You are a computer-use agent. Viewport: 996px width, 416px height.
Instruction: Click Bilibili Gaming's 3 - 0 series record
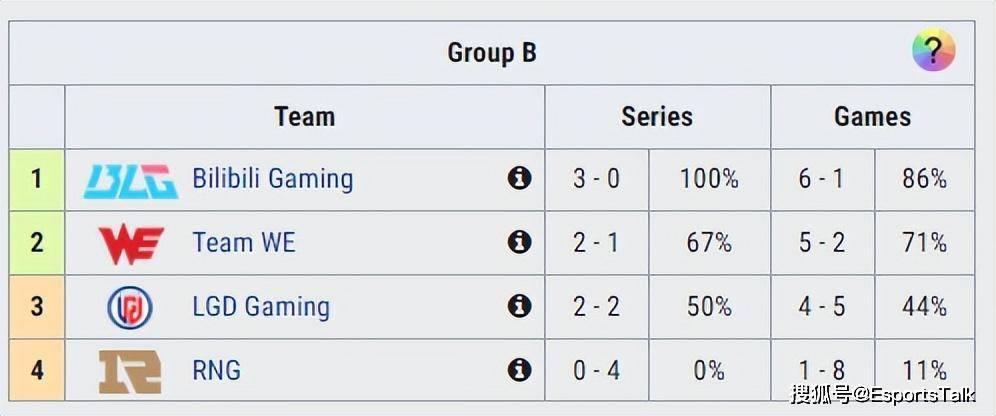[x=596, y=179]
